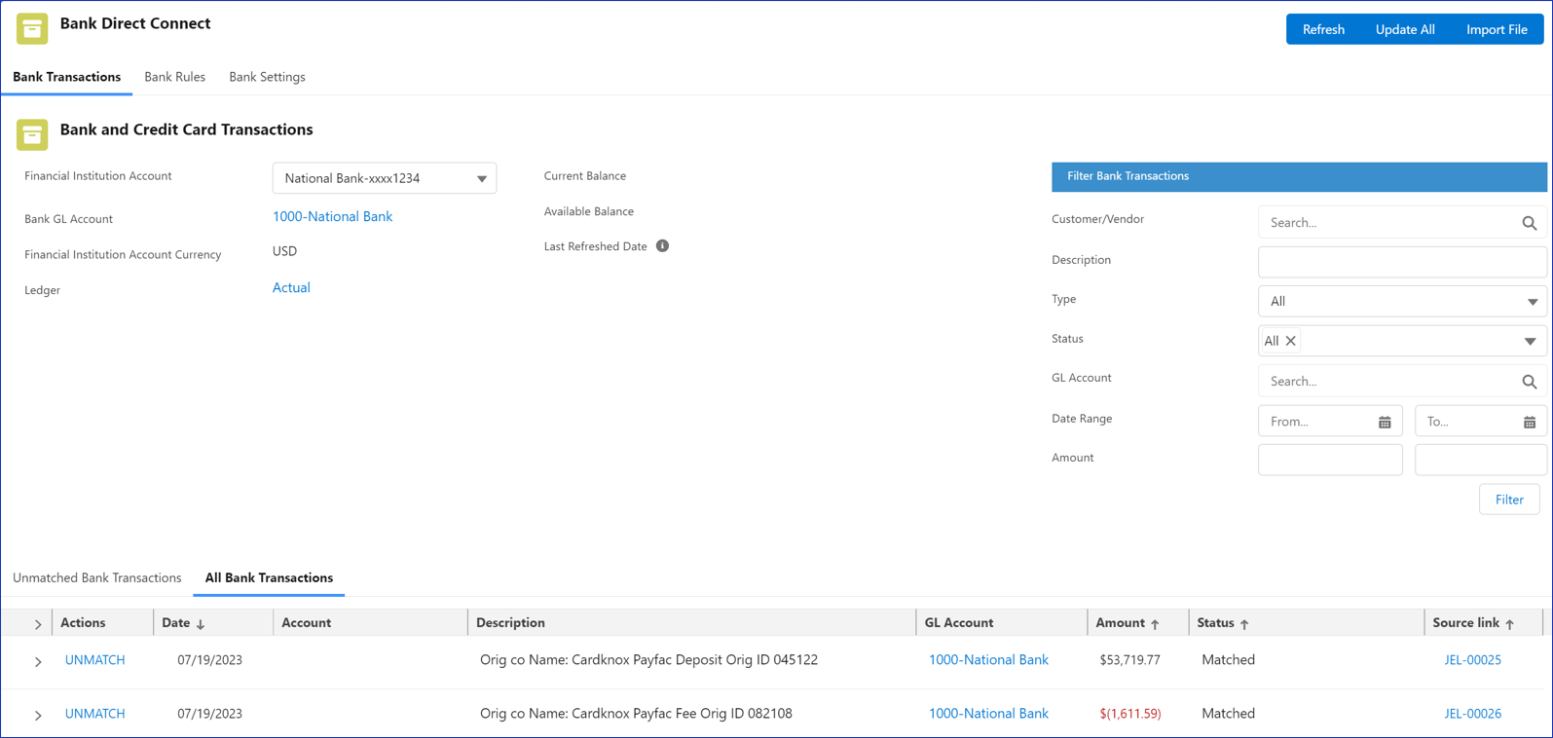Viewport: 1553px width, 738px height.
Task: Focus the maximum Amount field
Action: coord(1481,460)
